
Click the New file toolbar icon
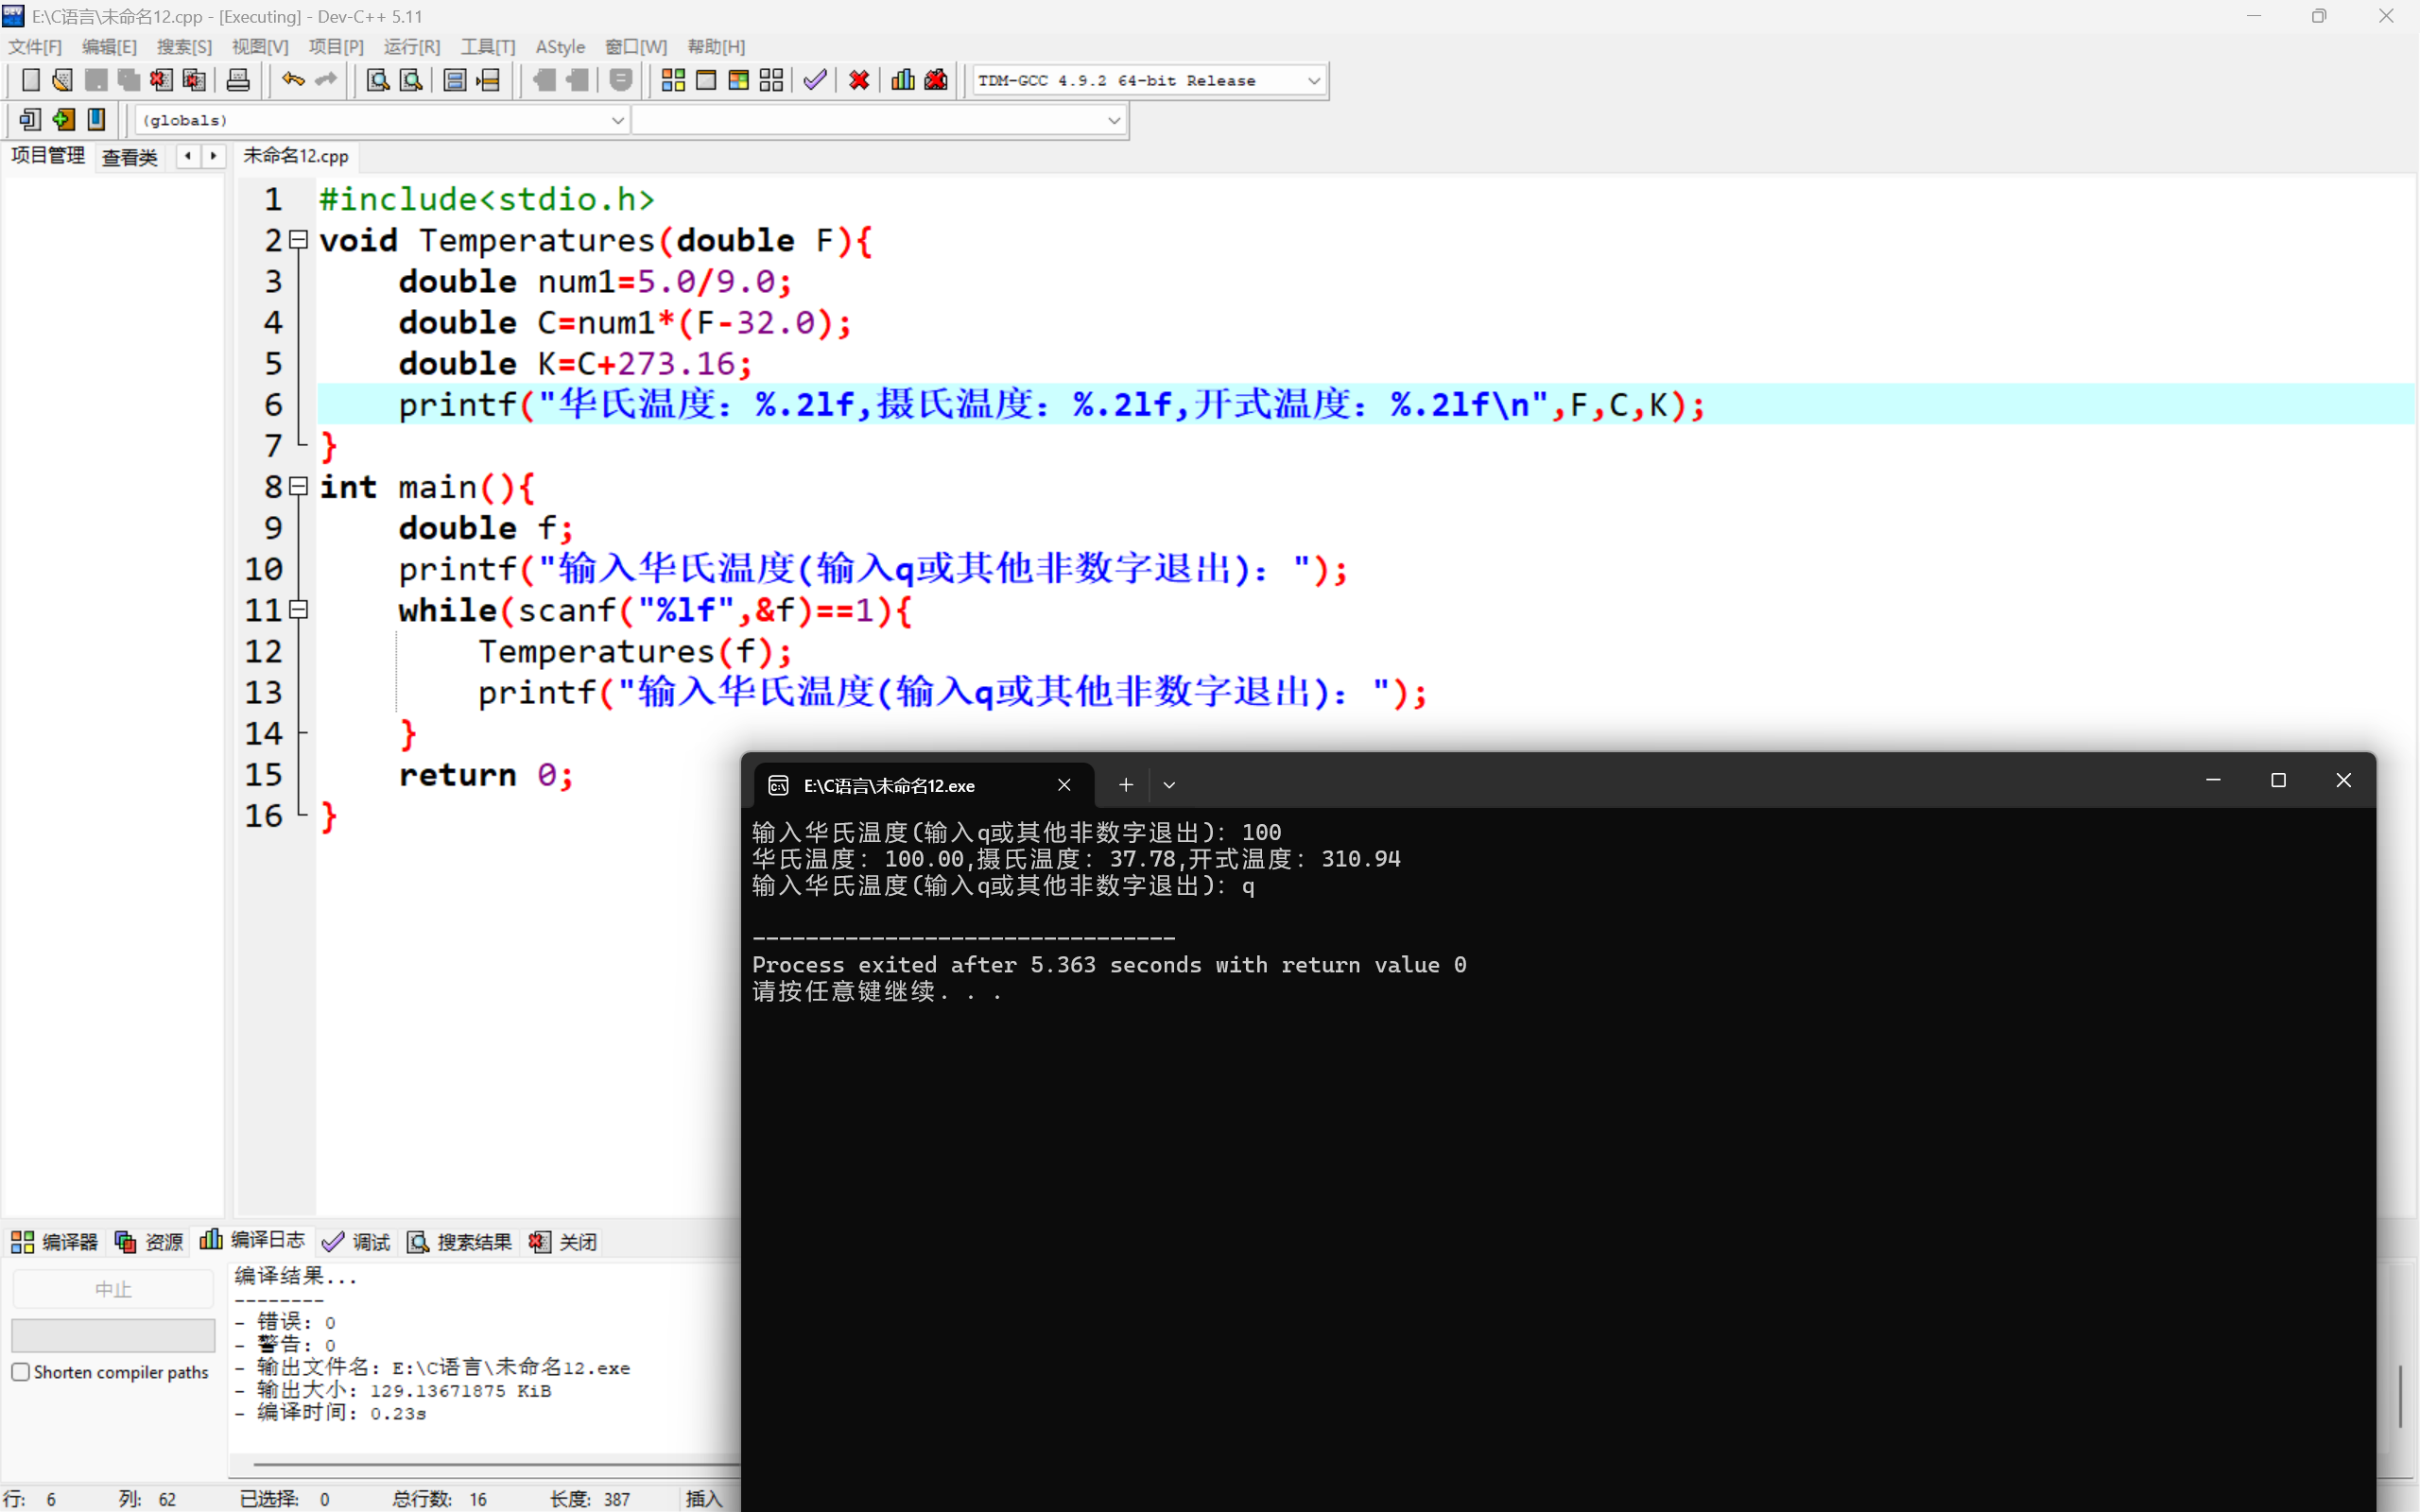[31, 80]
